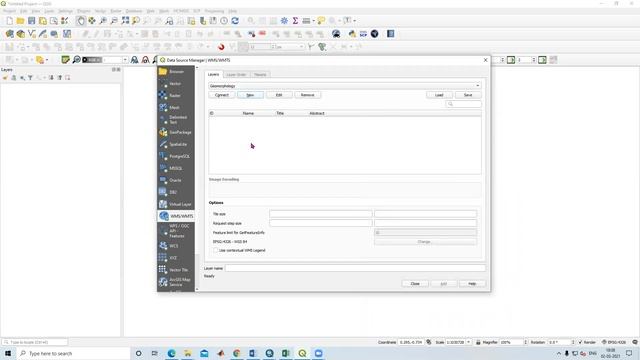The image size is (640, 360).
Task: Open the Project menu
Action: pyautogui.click(x=9, y=11)
